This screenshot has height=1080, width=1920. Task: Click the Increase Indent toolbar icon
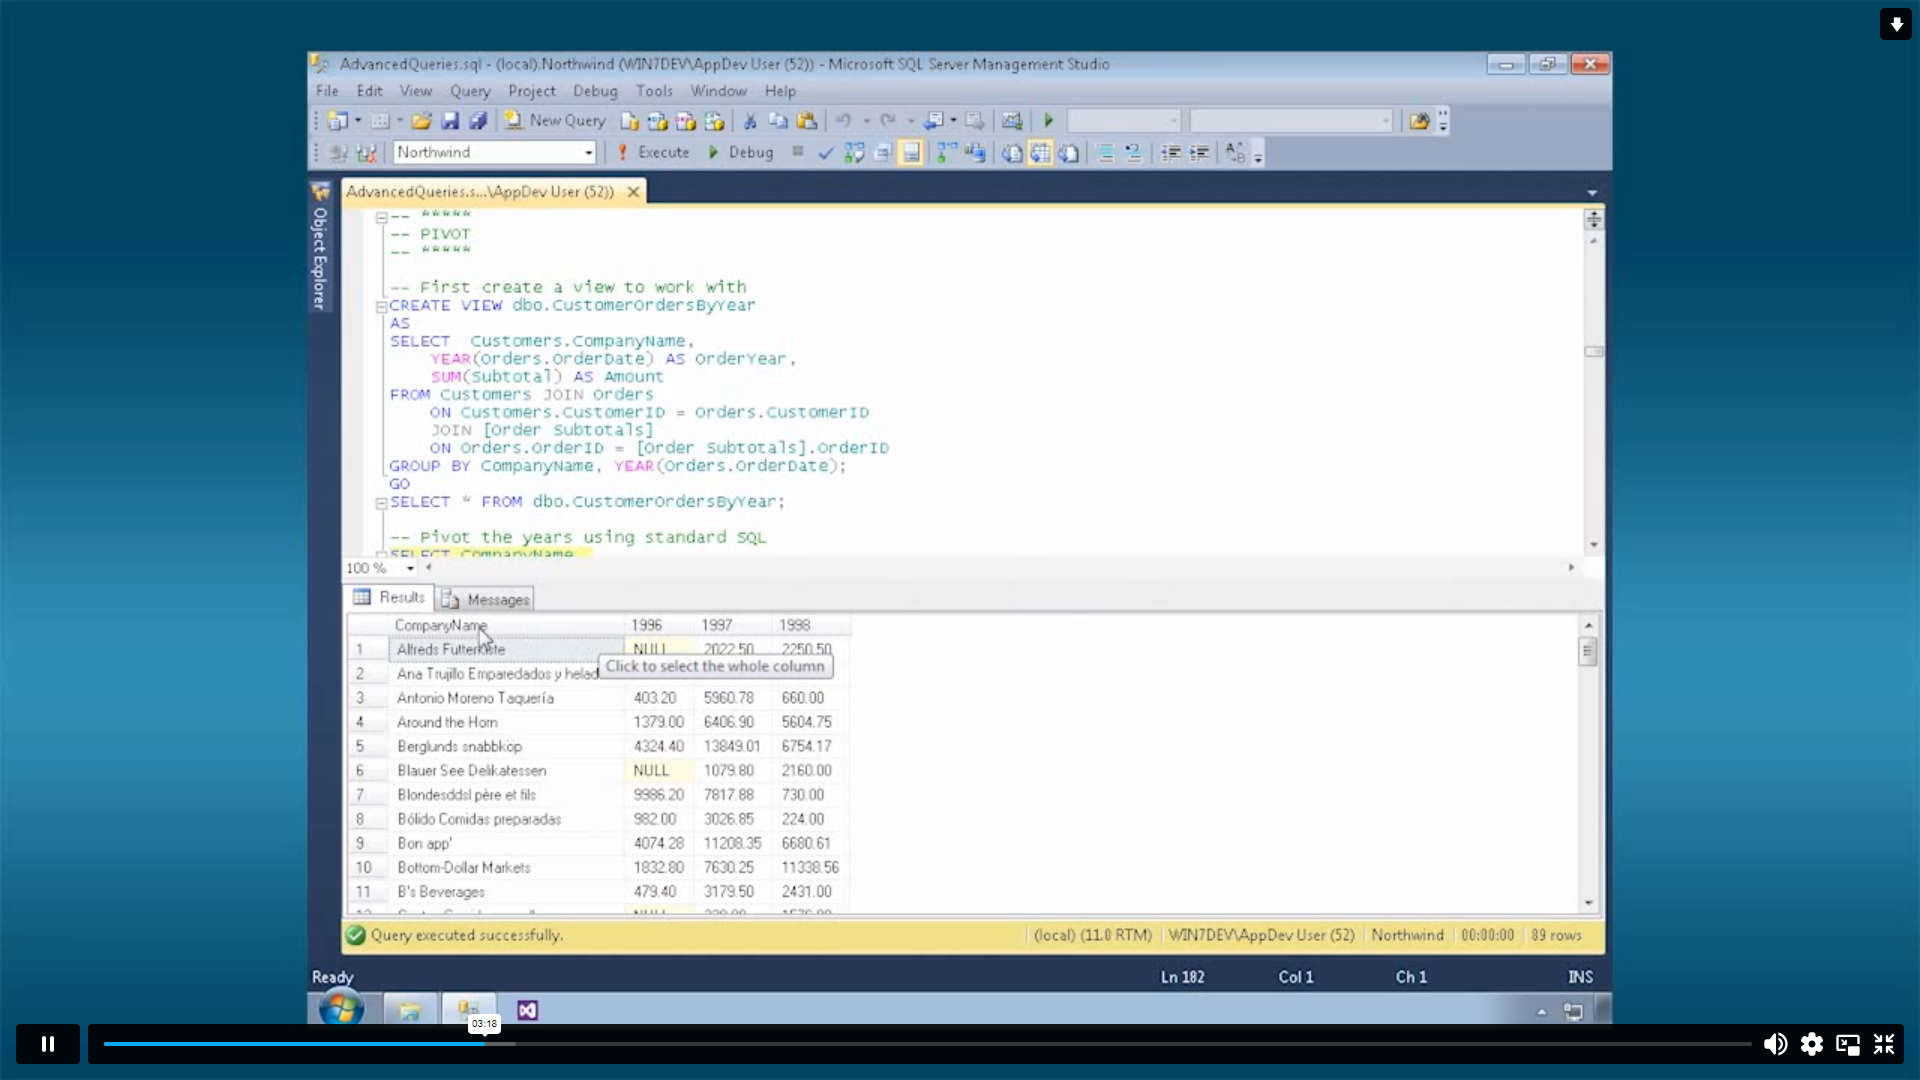tap(1198, 153)
